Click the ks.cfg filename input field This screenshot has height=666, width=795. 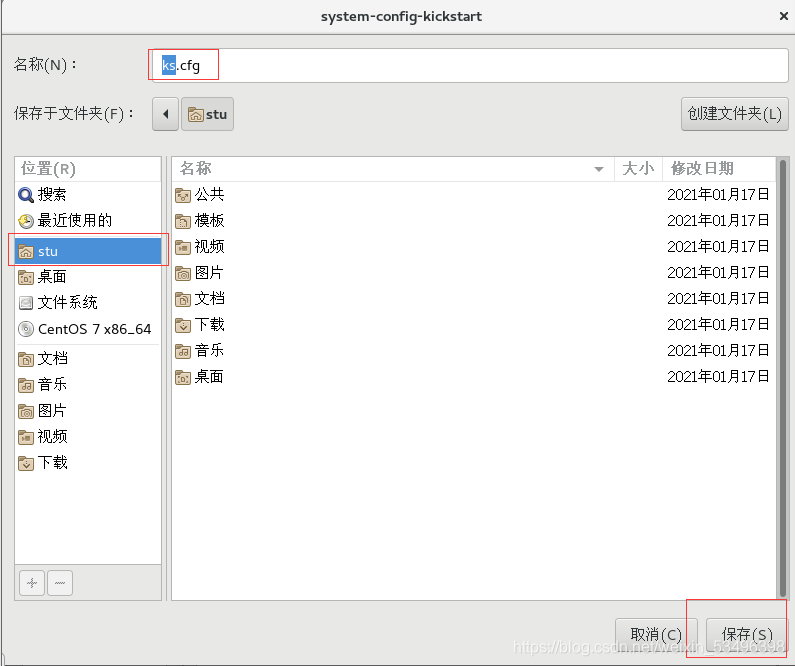(470, 65)
